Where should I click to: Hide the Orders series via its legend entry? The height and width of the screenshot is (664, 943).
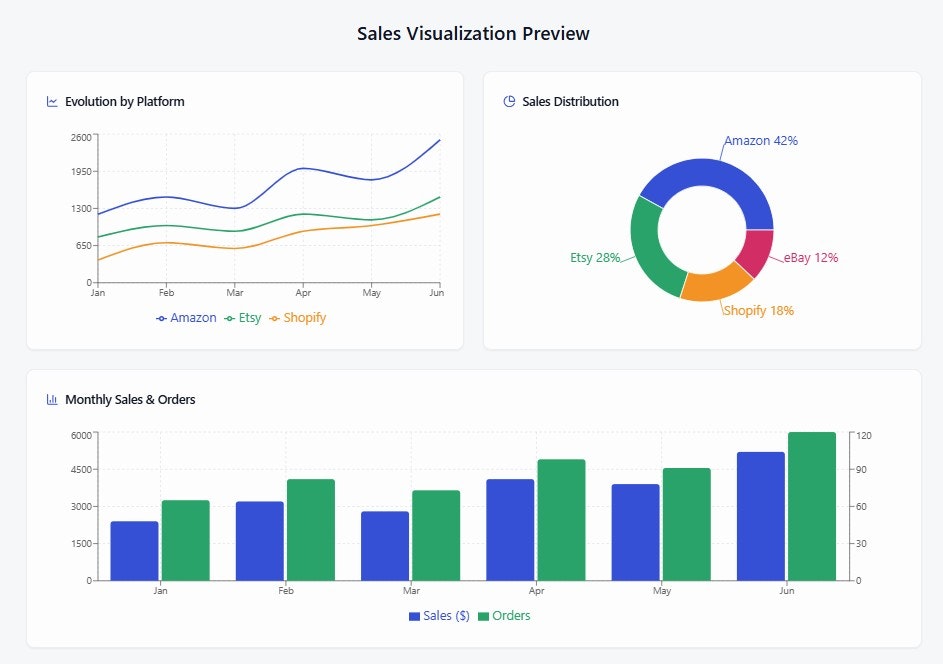tap(505, 616)
